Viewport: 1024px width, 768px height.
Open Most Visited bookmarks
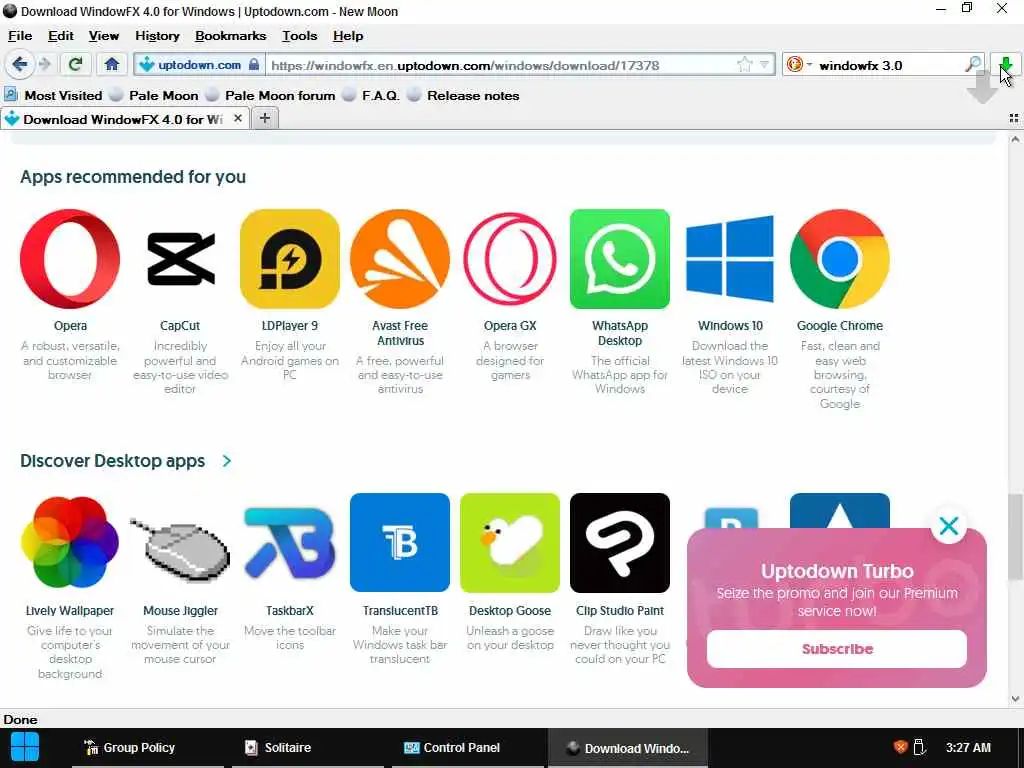point(54,95)
